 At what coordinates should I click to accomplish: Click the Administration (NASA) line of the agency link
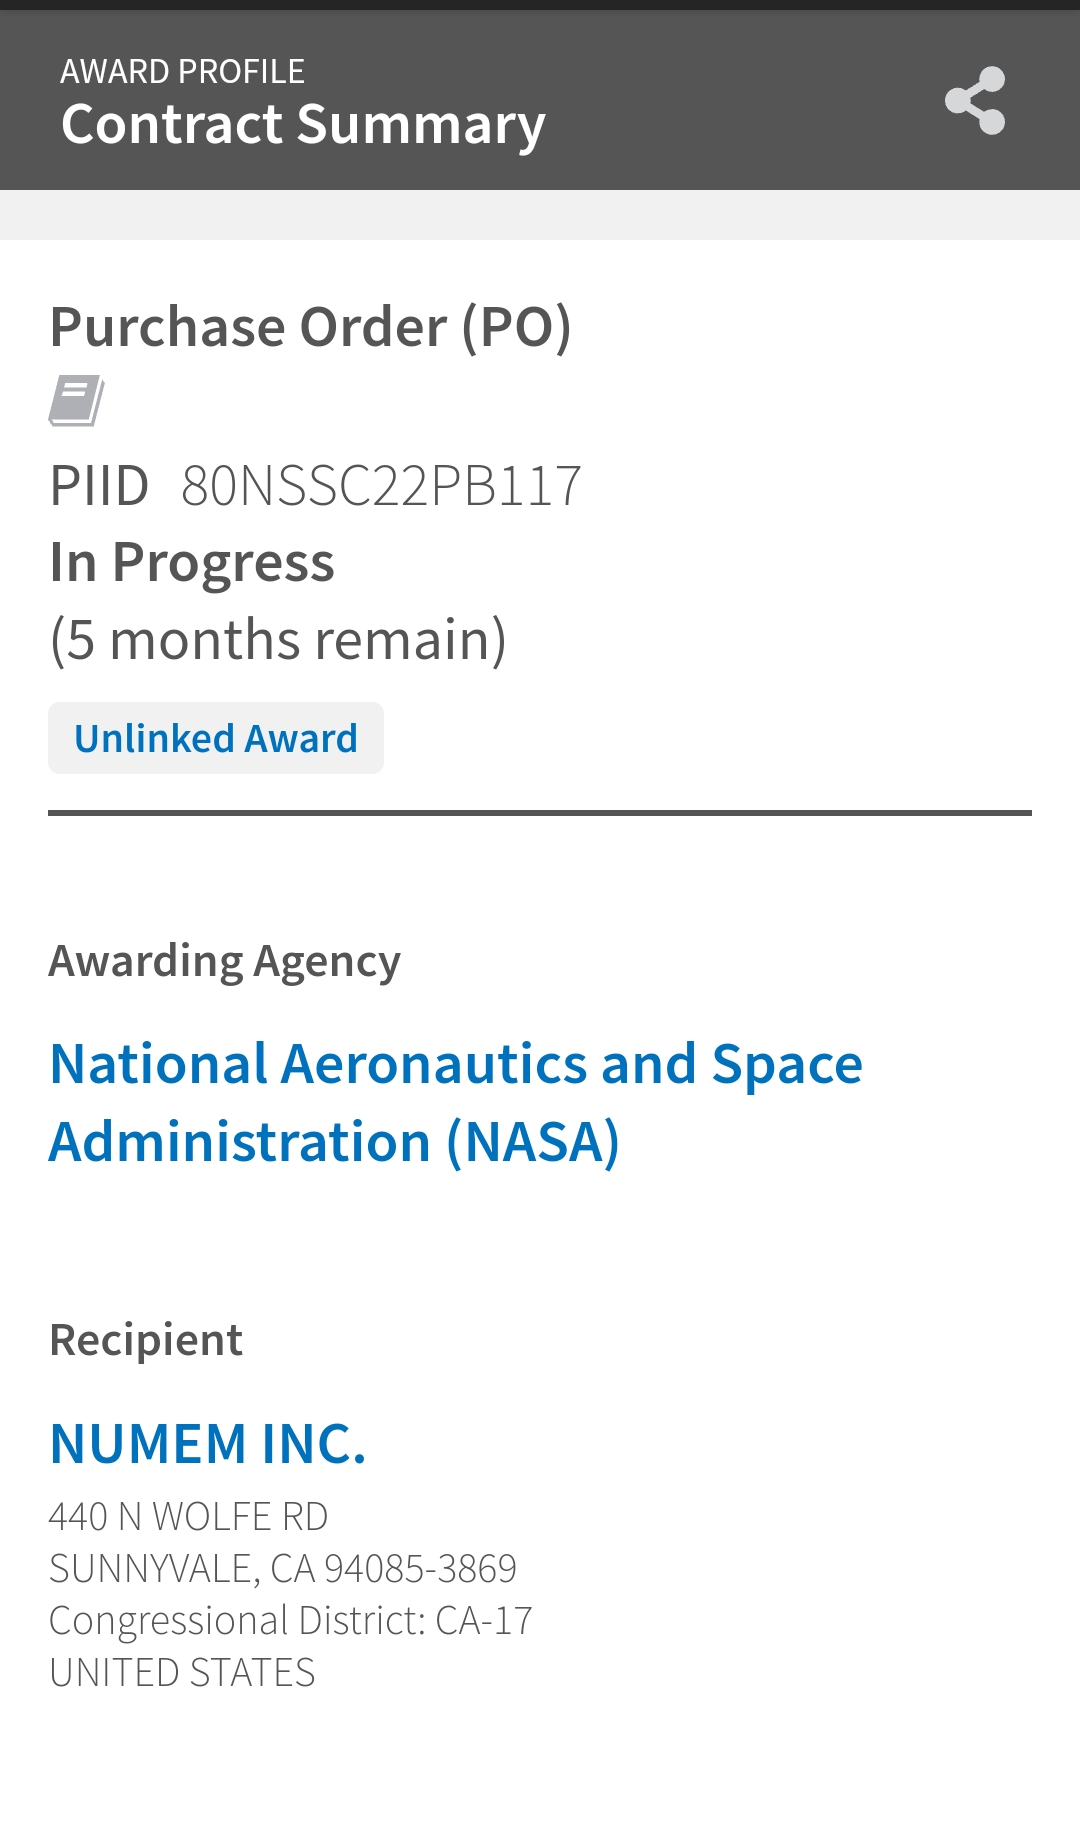[334, 1142]
